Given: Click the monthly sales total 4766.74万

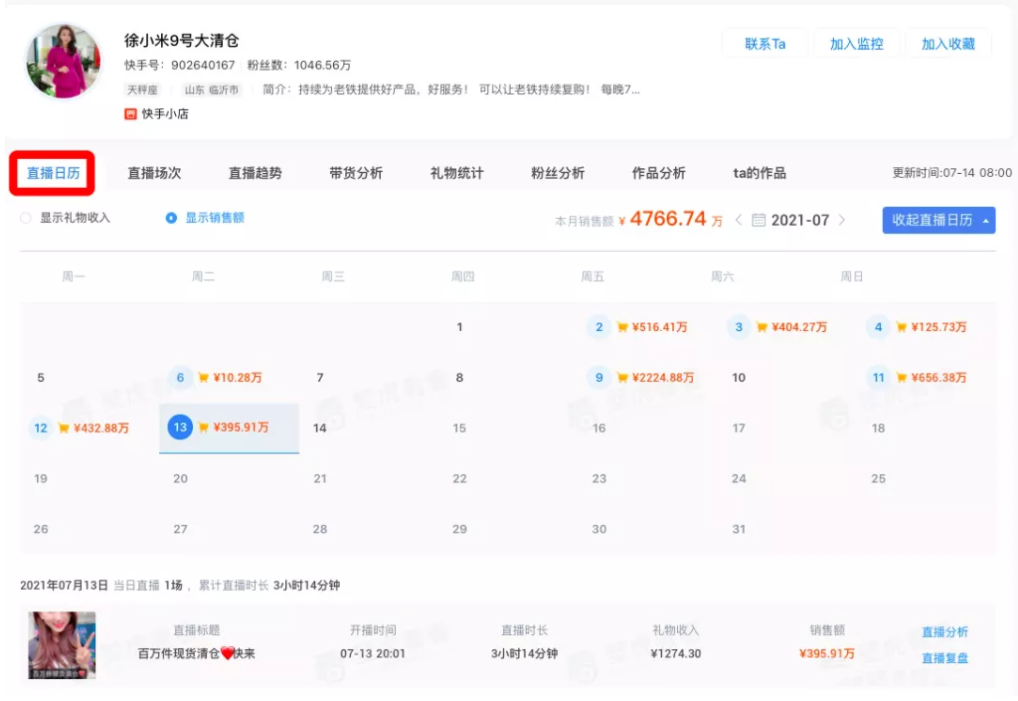Looking at the screenshot, I should click(675, 219).
